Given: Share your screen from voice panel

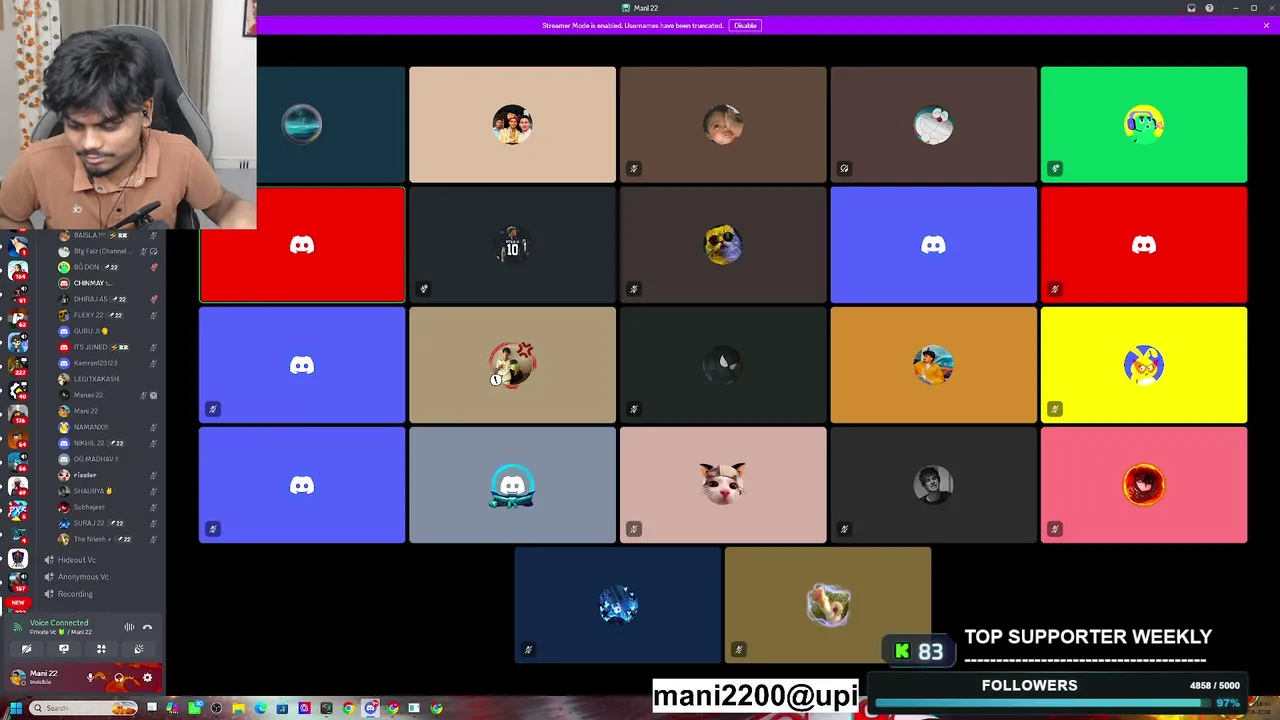Looking at the screenshot, I should click(x=64, y=649).
